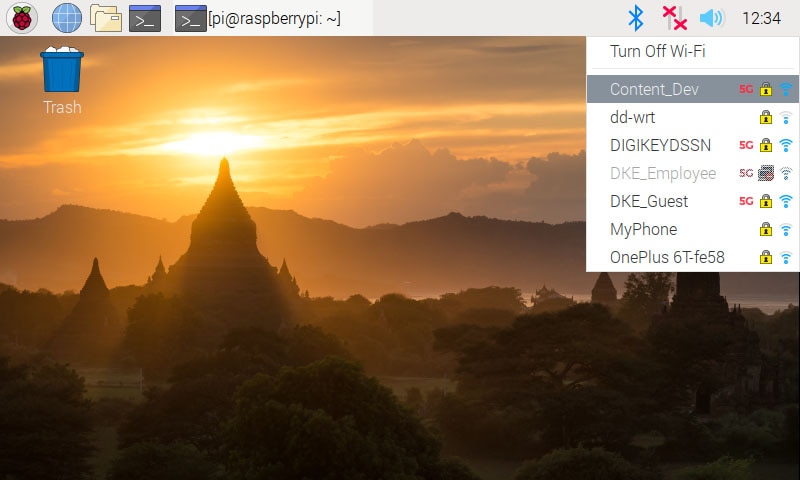The height and width of the screenshot is (480, 800).
Task: Click the Bluetooth tray icon
Action: pyautogui.click(x=636, y=18)
